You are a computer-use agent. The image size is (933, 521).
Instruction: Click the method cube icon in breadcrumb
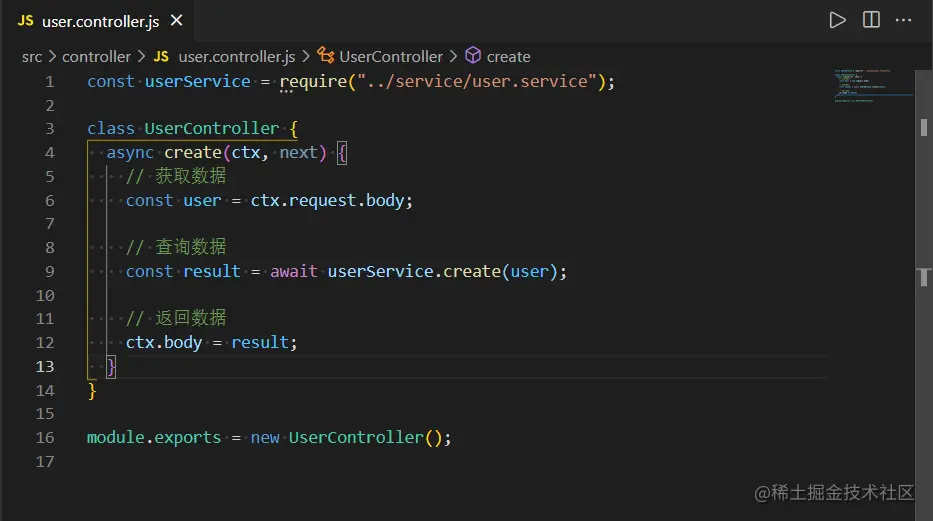473,55
